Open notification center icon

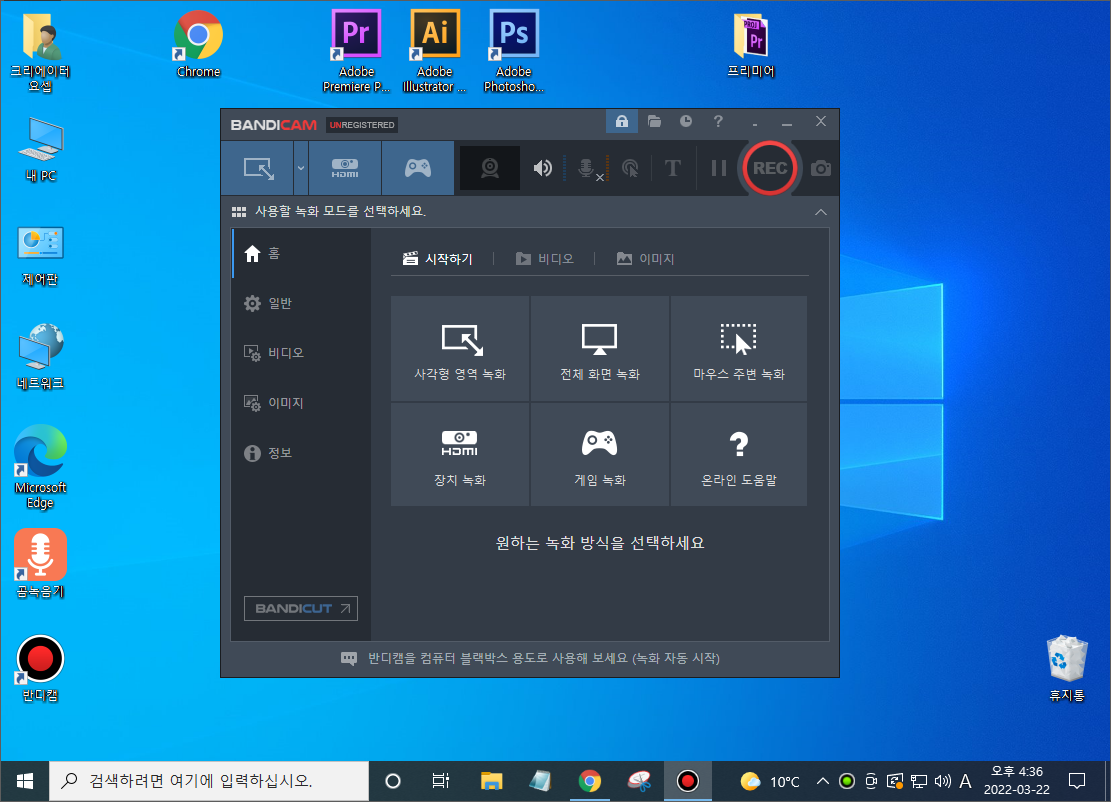(1077, 781)
